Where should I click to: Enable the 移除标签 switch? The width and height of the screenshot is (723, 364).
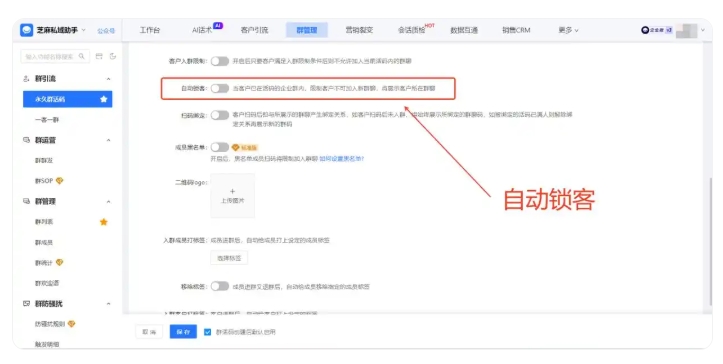click(220, 286)
